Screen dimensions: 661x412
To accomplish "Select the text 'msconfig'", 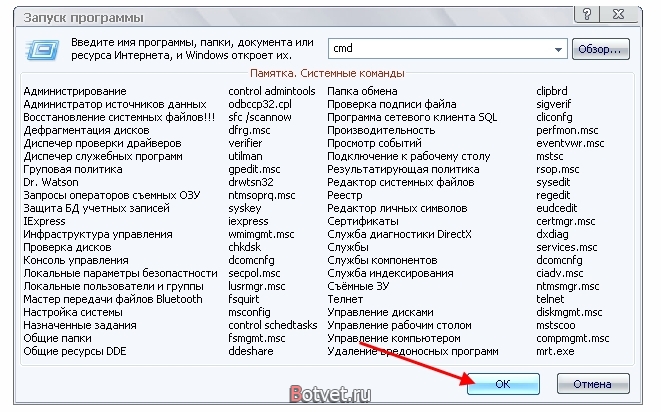I will 250,312.
